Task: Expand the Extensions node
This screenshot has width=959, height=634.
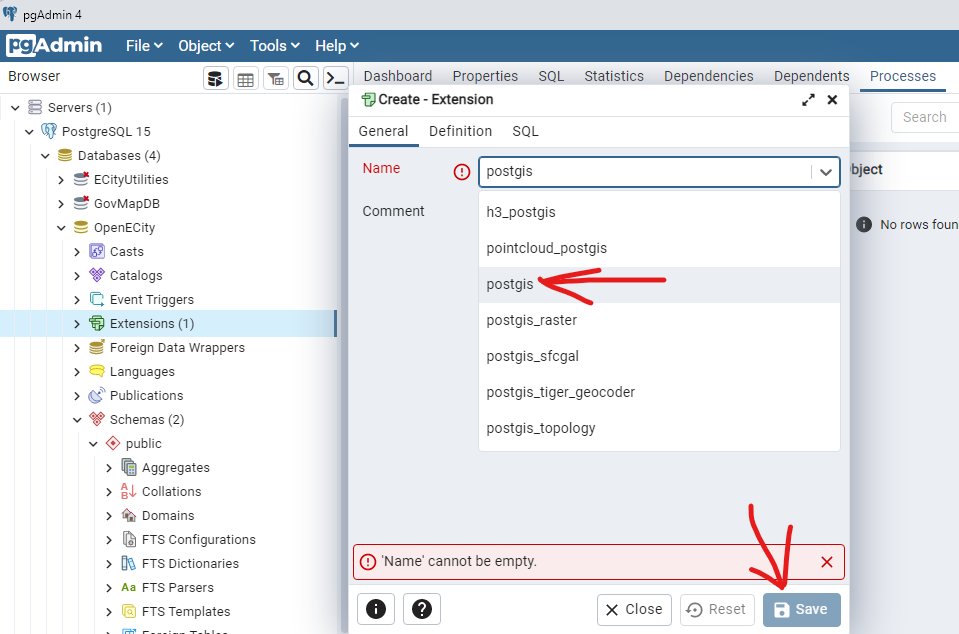Action: pos(76,323)
